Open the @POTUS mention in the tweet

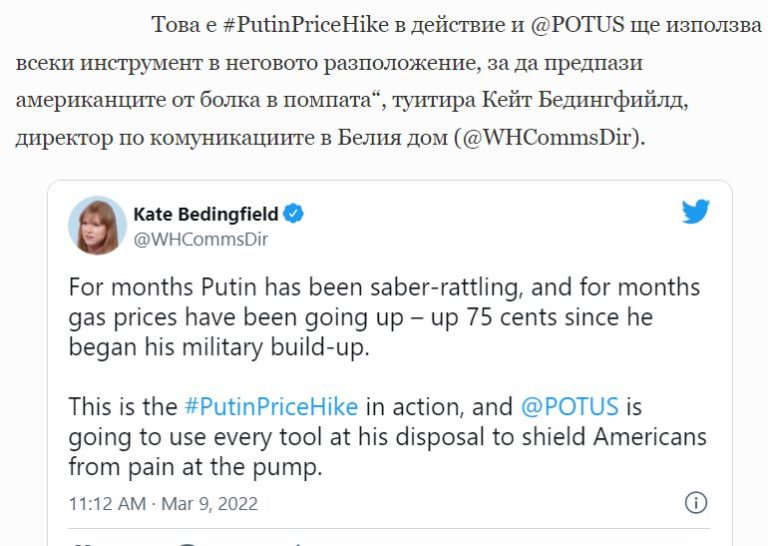[570, 408]
